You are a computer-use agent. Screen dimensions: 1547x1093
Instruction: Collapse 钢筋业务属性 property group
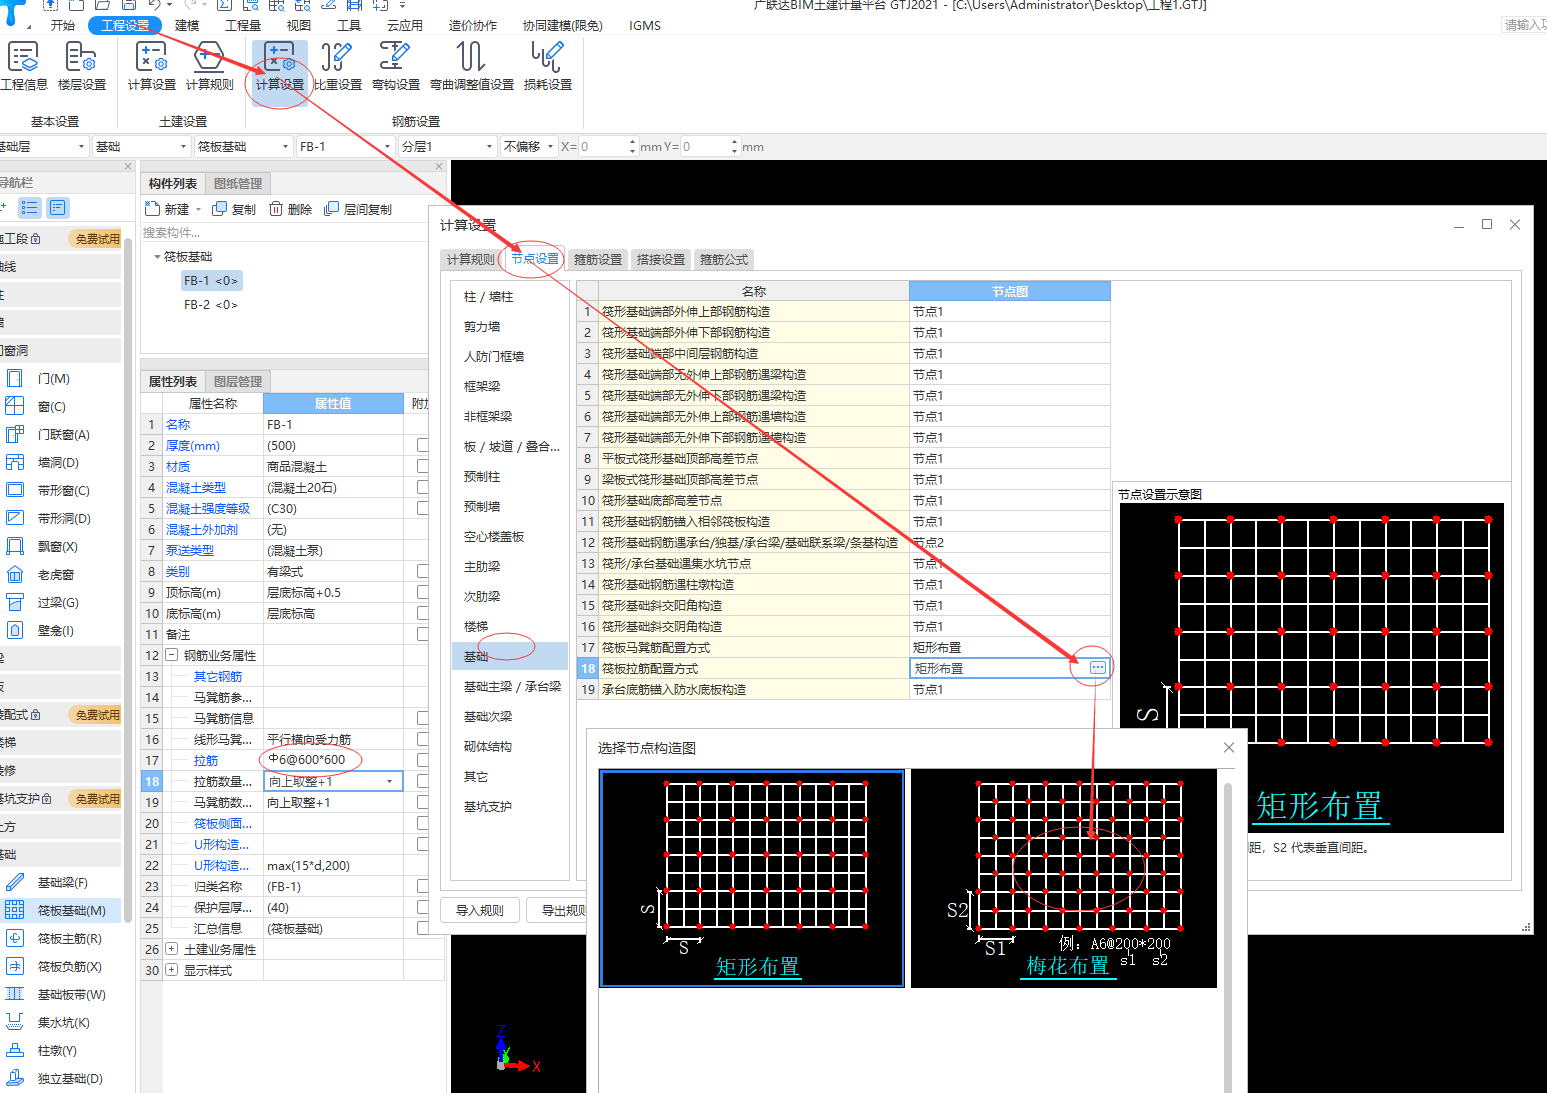(171, 656)
